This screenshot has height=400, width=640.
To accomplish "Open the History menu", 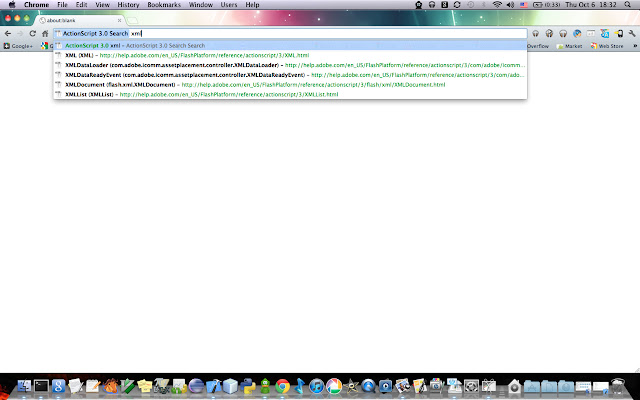I will click(x=128, y=5).
